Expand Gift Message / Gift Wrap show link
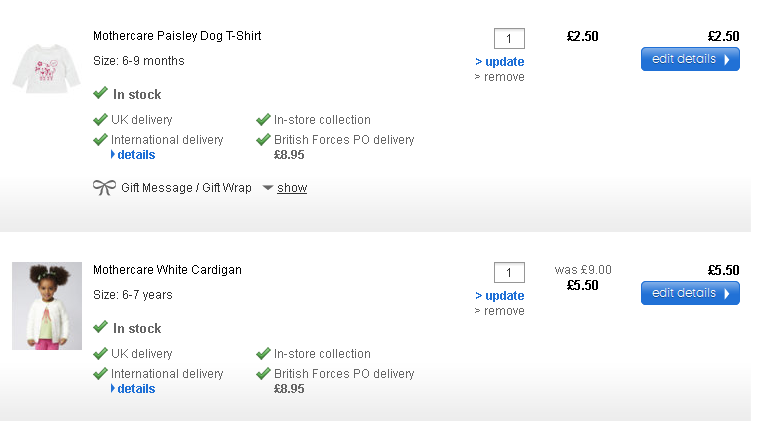This screenshot has width=757, height=421. point(292,188)
